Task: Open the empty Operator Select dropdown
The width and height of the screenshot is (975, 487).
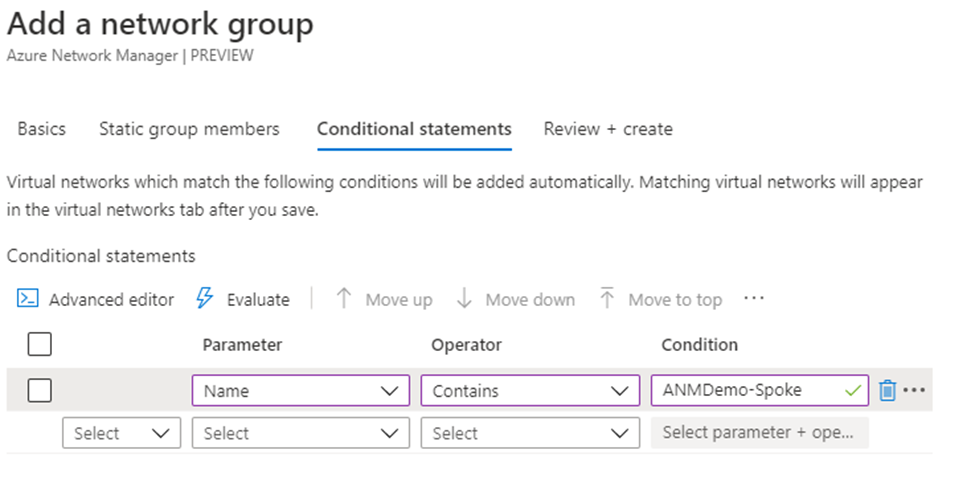Action: (x=529, y=433)
